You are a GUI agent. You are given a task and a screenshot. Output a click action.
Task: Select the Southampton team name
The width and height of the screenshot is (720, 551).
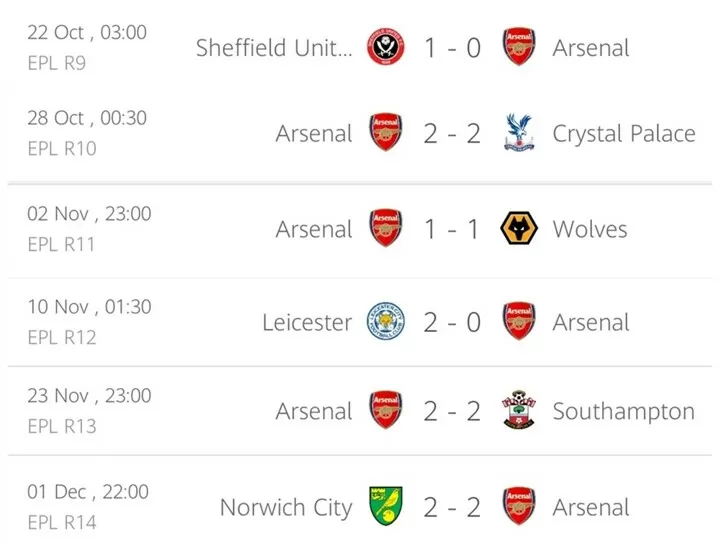tap(623, 411)
